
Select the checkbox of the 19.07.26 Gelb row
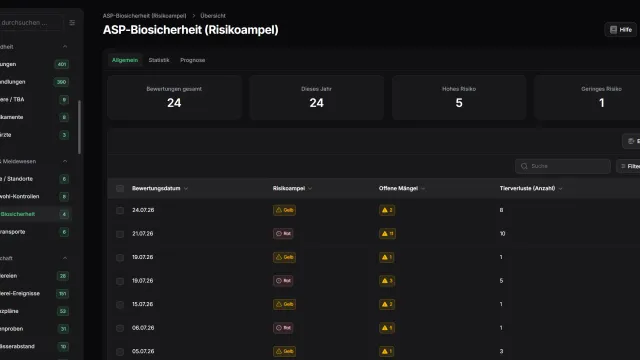120,258
